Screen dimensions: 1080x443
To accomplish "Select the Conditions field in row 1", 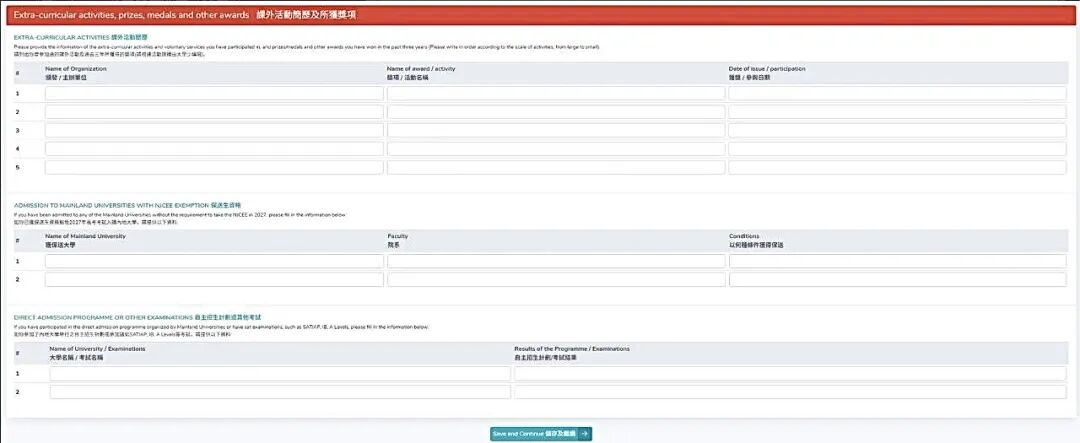I will click(897, 261).
